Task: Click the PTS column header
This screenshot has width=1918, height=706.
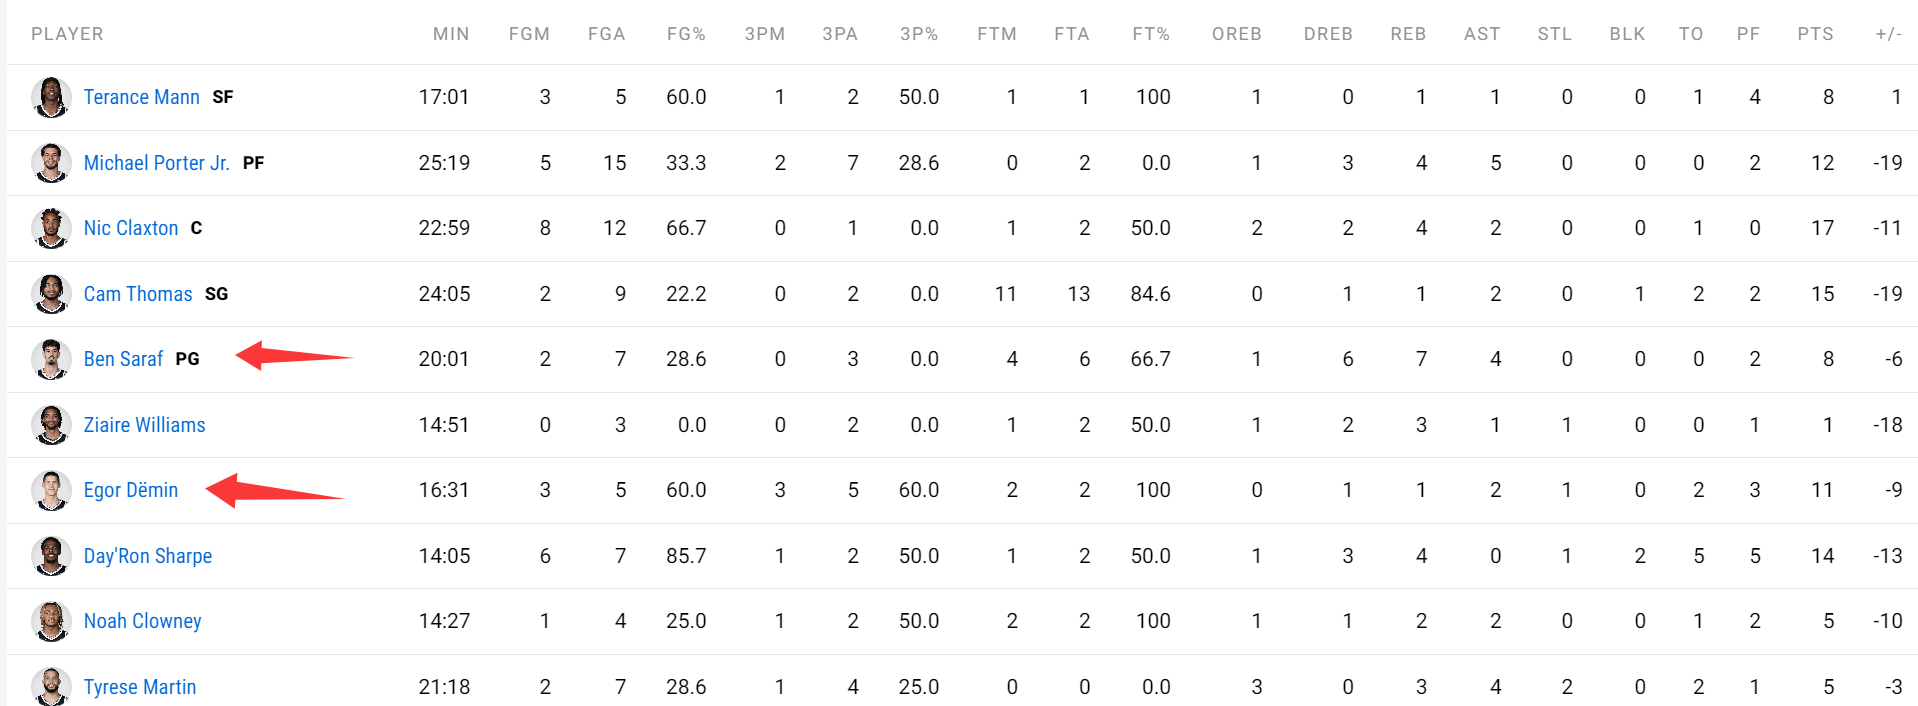Action: pos(1814,34)
